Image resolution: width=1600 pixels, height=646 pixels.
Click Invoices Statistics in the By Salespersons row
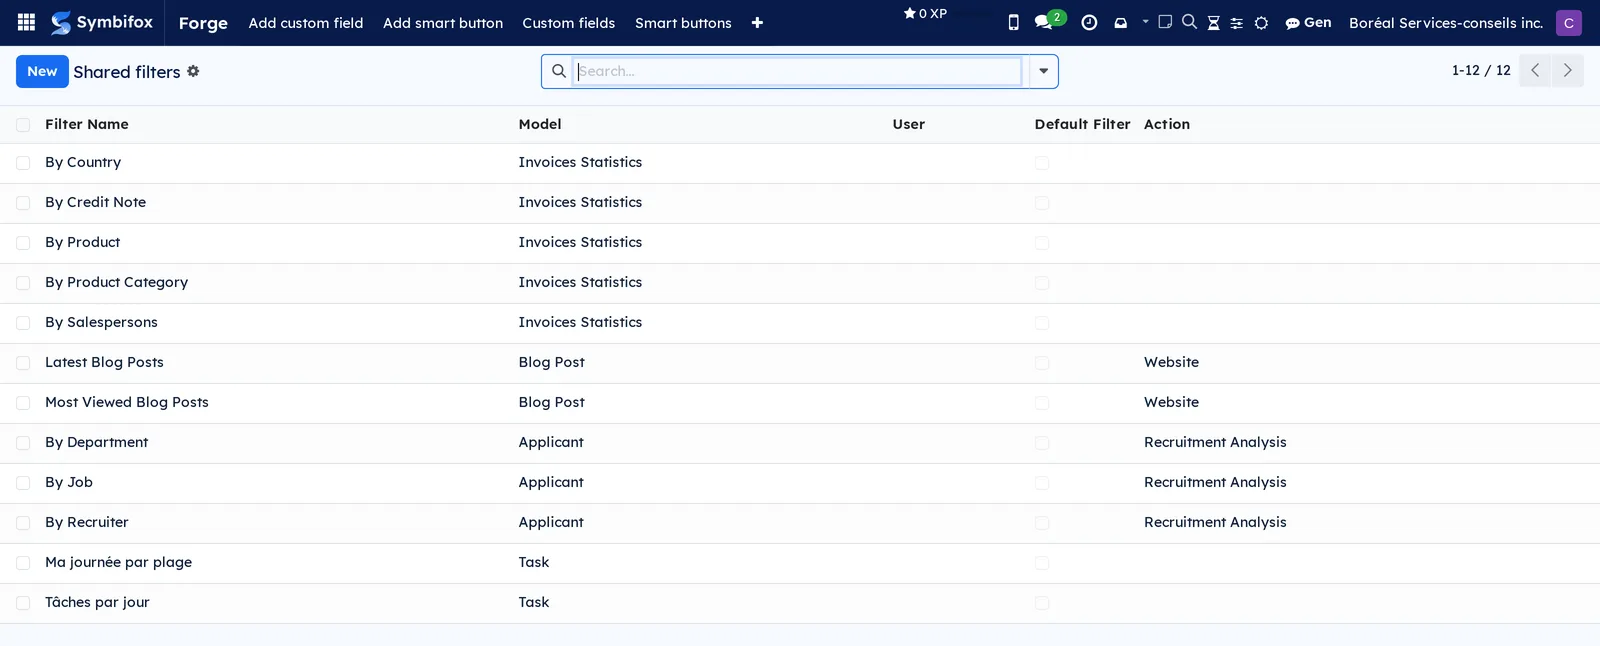click(x=580, y=322)
